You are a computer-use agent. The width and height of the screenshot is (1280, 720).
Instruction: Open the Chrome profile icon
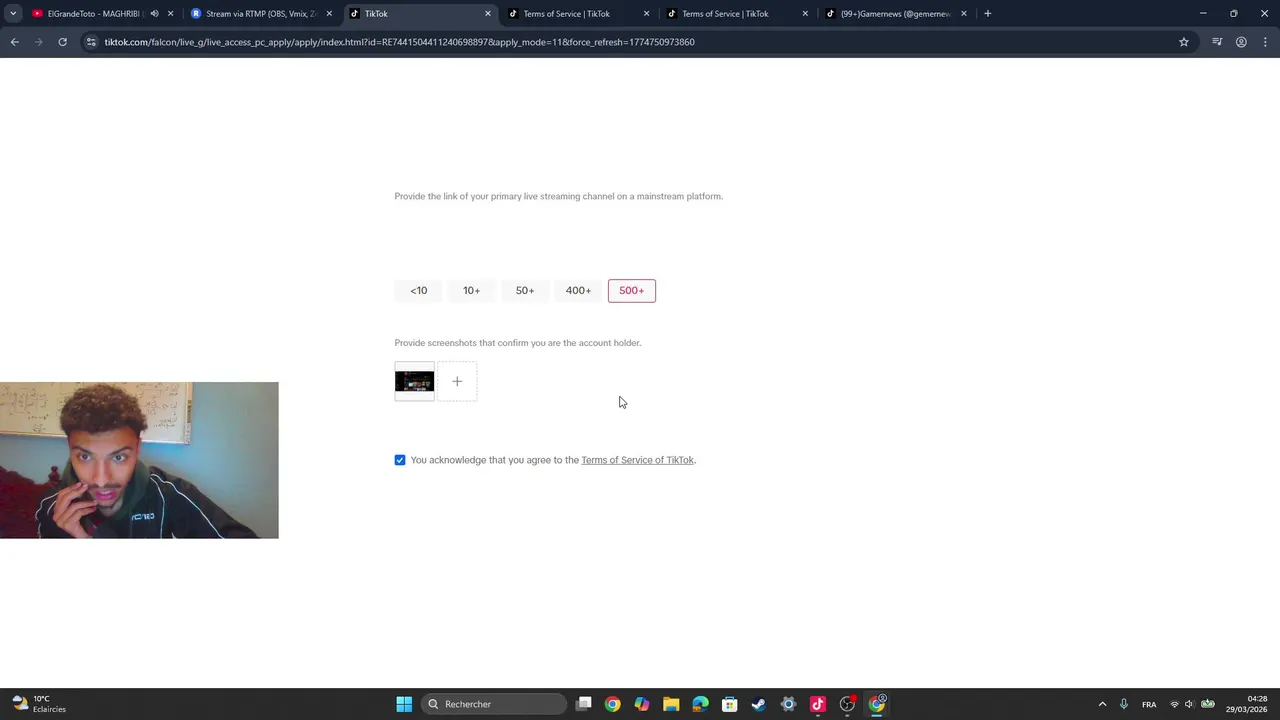[x=1241, y=42]
